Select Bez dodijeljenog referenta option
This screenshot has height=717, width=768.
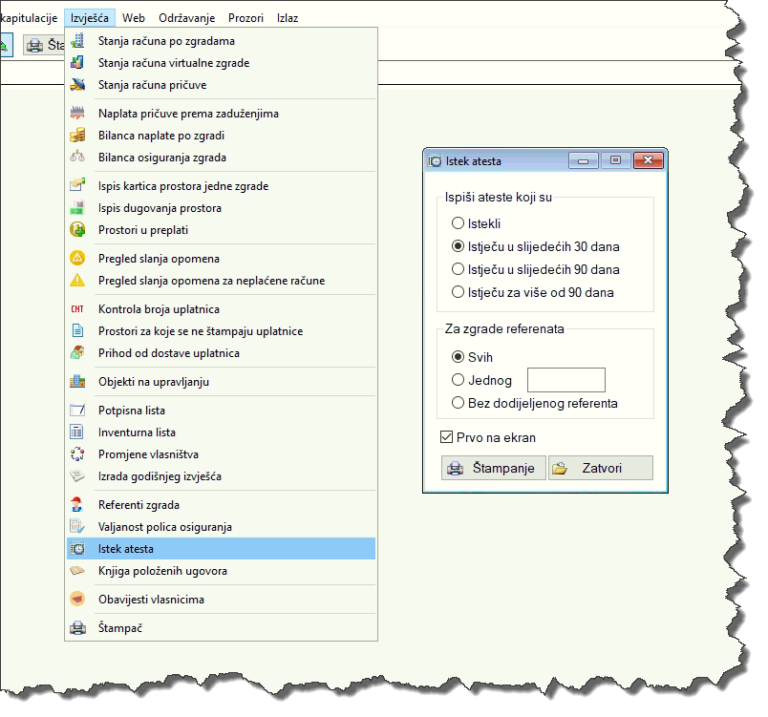pyautogui.click(x=457, y=403)
